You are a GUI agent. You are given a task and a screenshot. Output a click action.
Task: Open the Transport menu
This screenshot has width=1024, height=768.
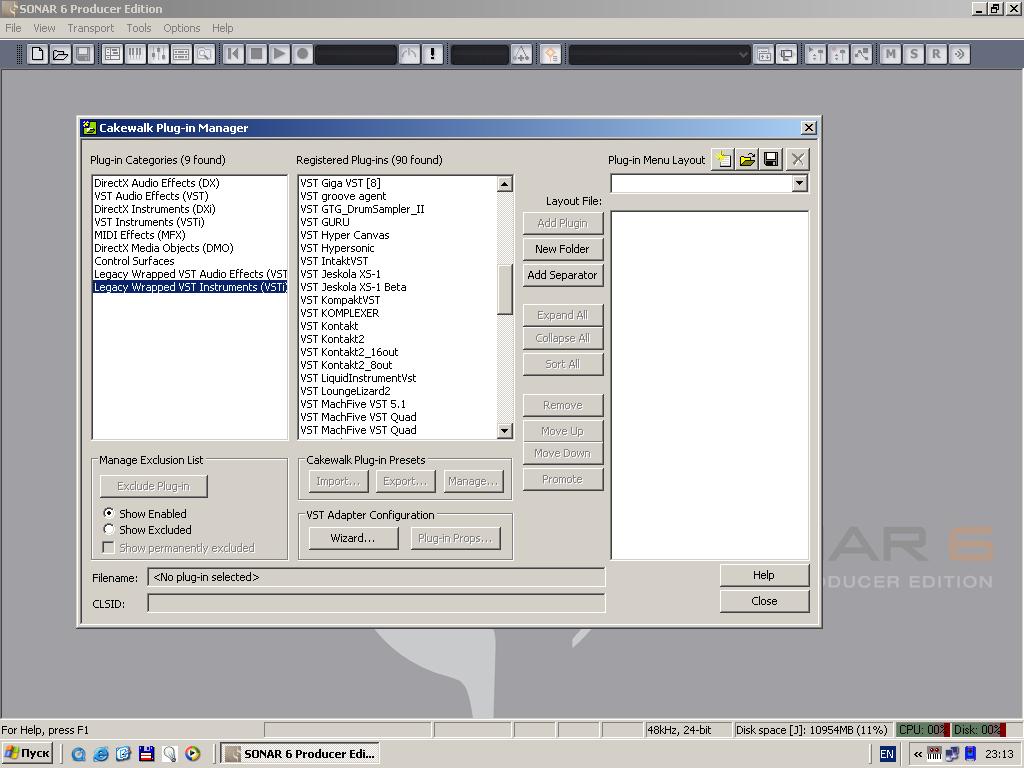[90, 28]
